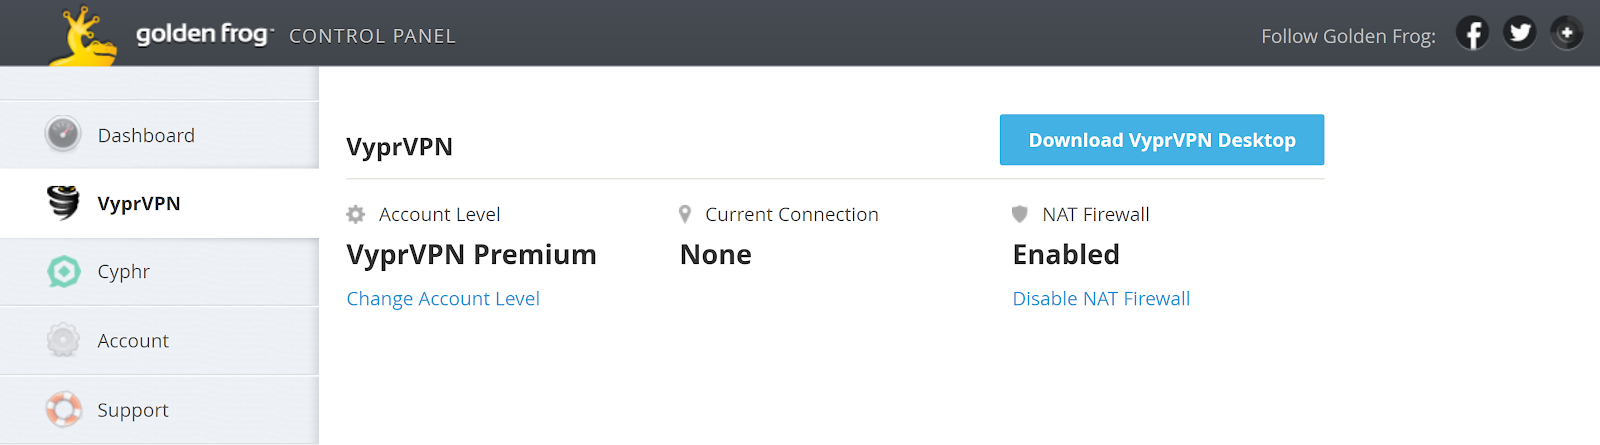Open the Dashboard menu item
The width and height of the screenshot is (1600, 445).
pos(159,135)
